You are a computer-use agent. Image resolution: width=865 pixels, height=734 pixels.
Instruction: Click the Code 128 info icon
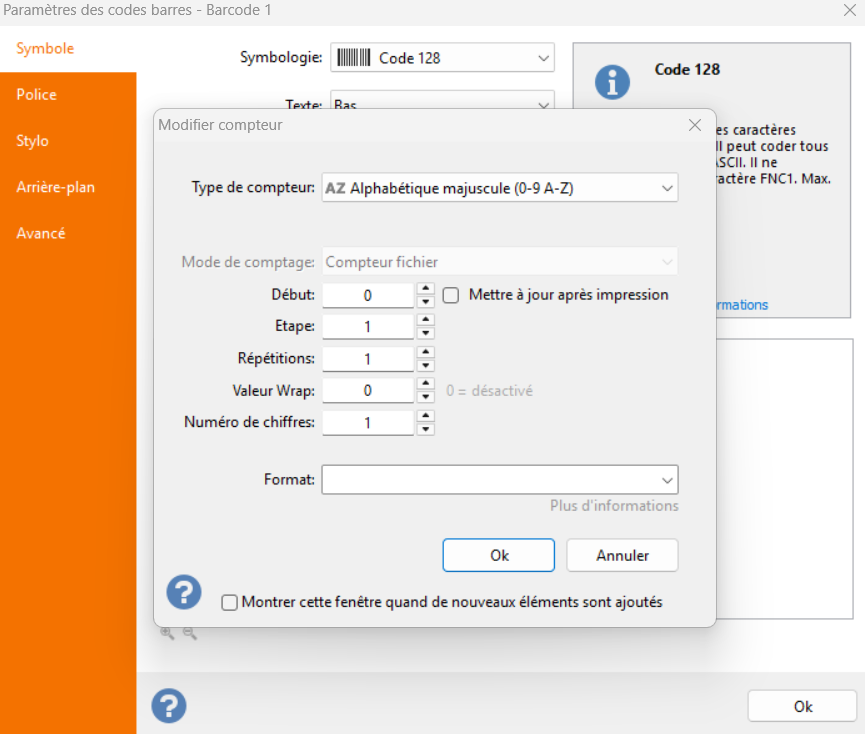612,81
